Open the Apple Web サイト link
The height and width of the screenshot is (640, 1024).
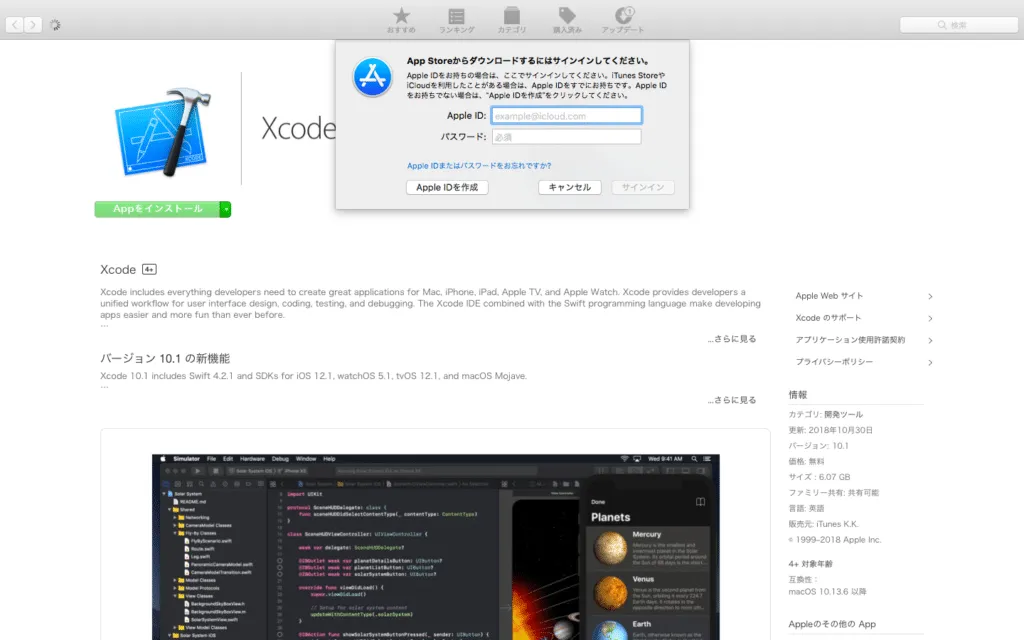(829, 296)
